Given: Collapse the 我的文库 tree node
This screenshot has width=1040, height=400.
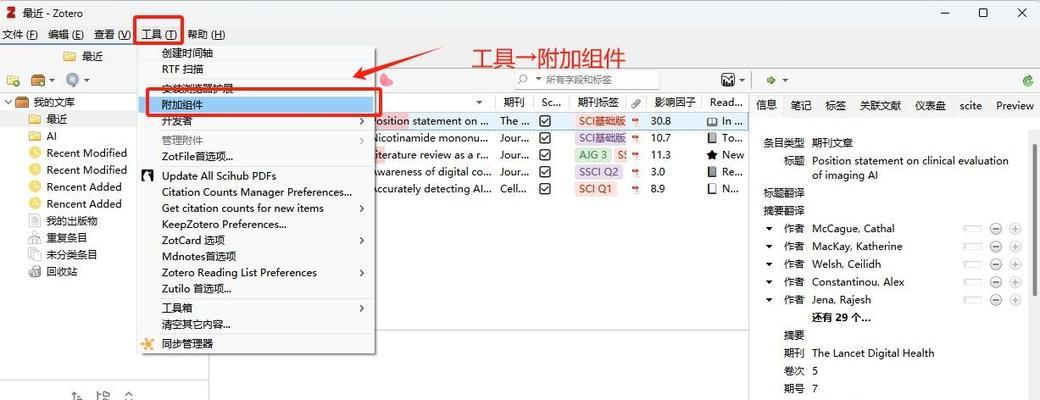Looking at the screenshot, I should pyautogui.click(x=8, y=102).
